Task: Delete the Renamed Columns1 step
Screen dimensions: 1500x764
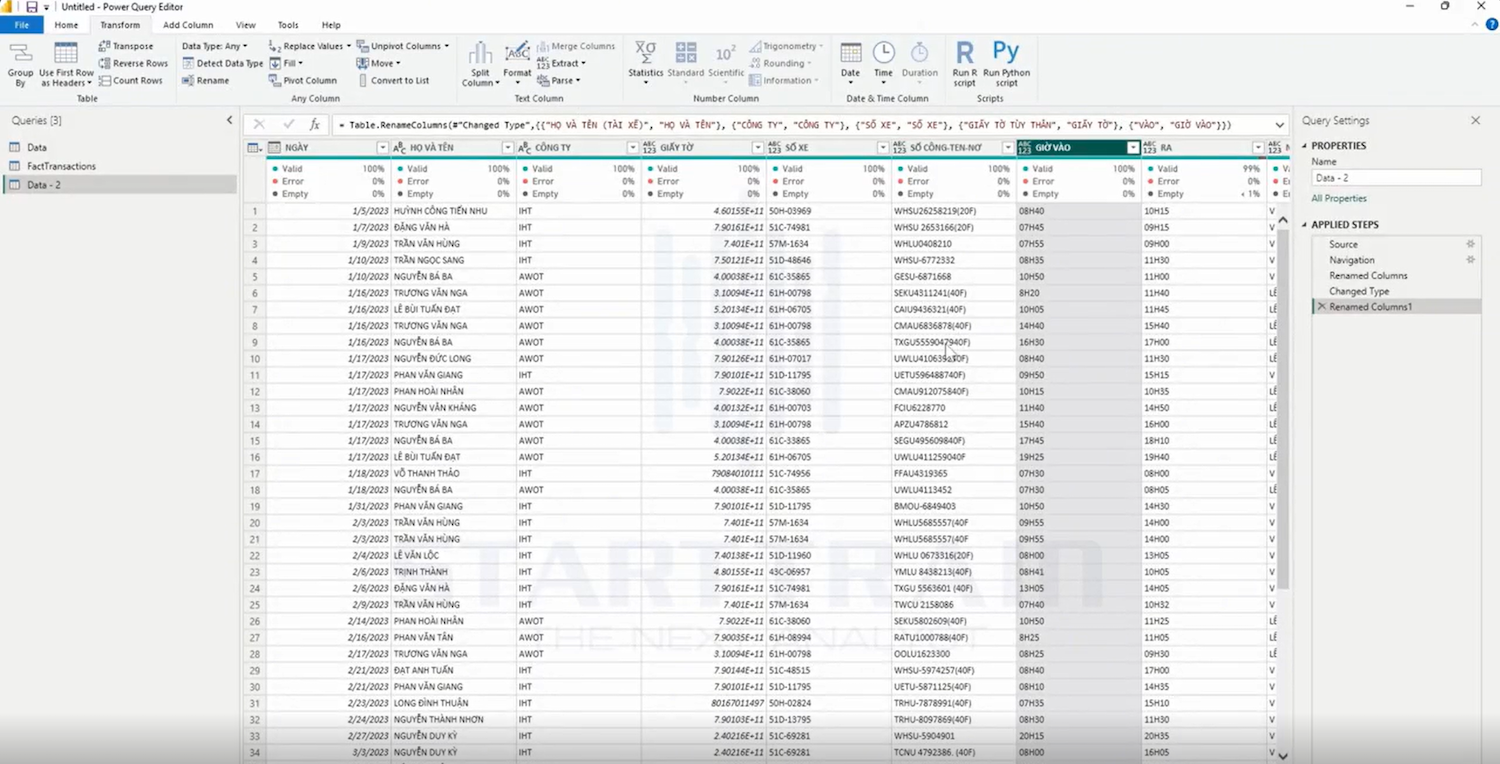Action: pos(1321,307)
